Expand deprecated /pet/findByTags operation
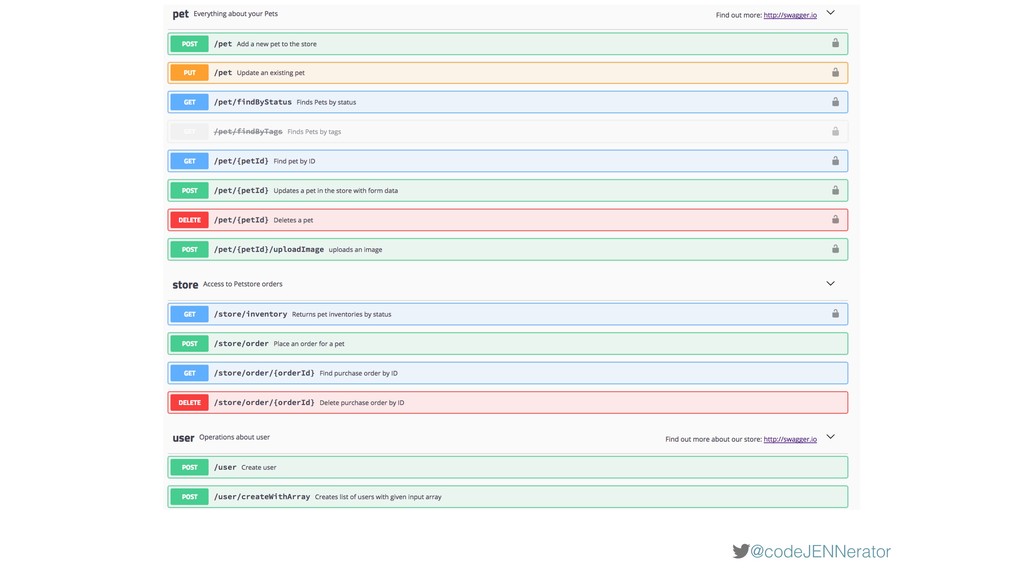The height and width of the screenshot is (576, 1024). point(507,131)
